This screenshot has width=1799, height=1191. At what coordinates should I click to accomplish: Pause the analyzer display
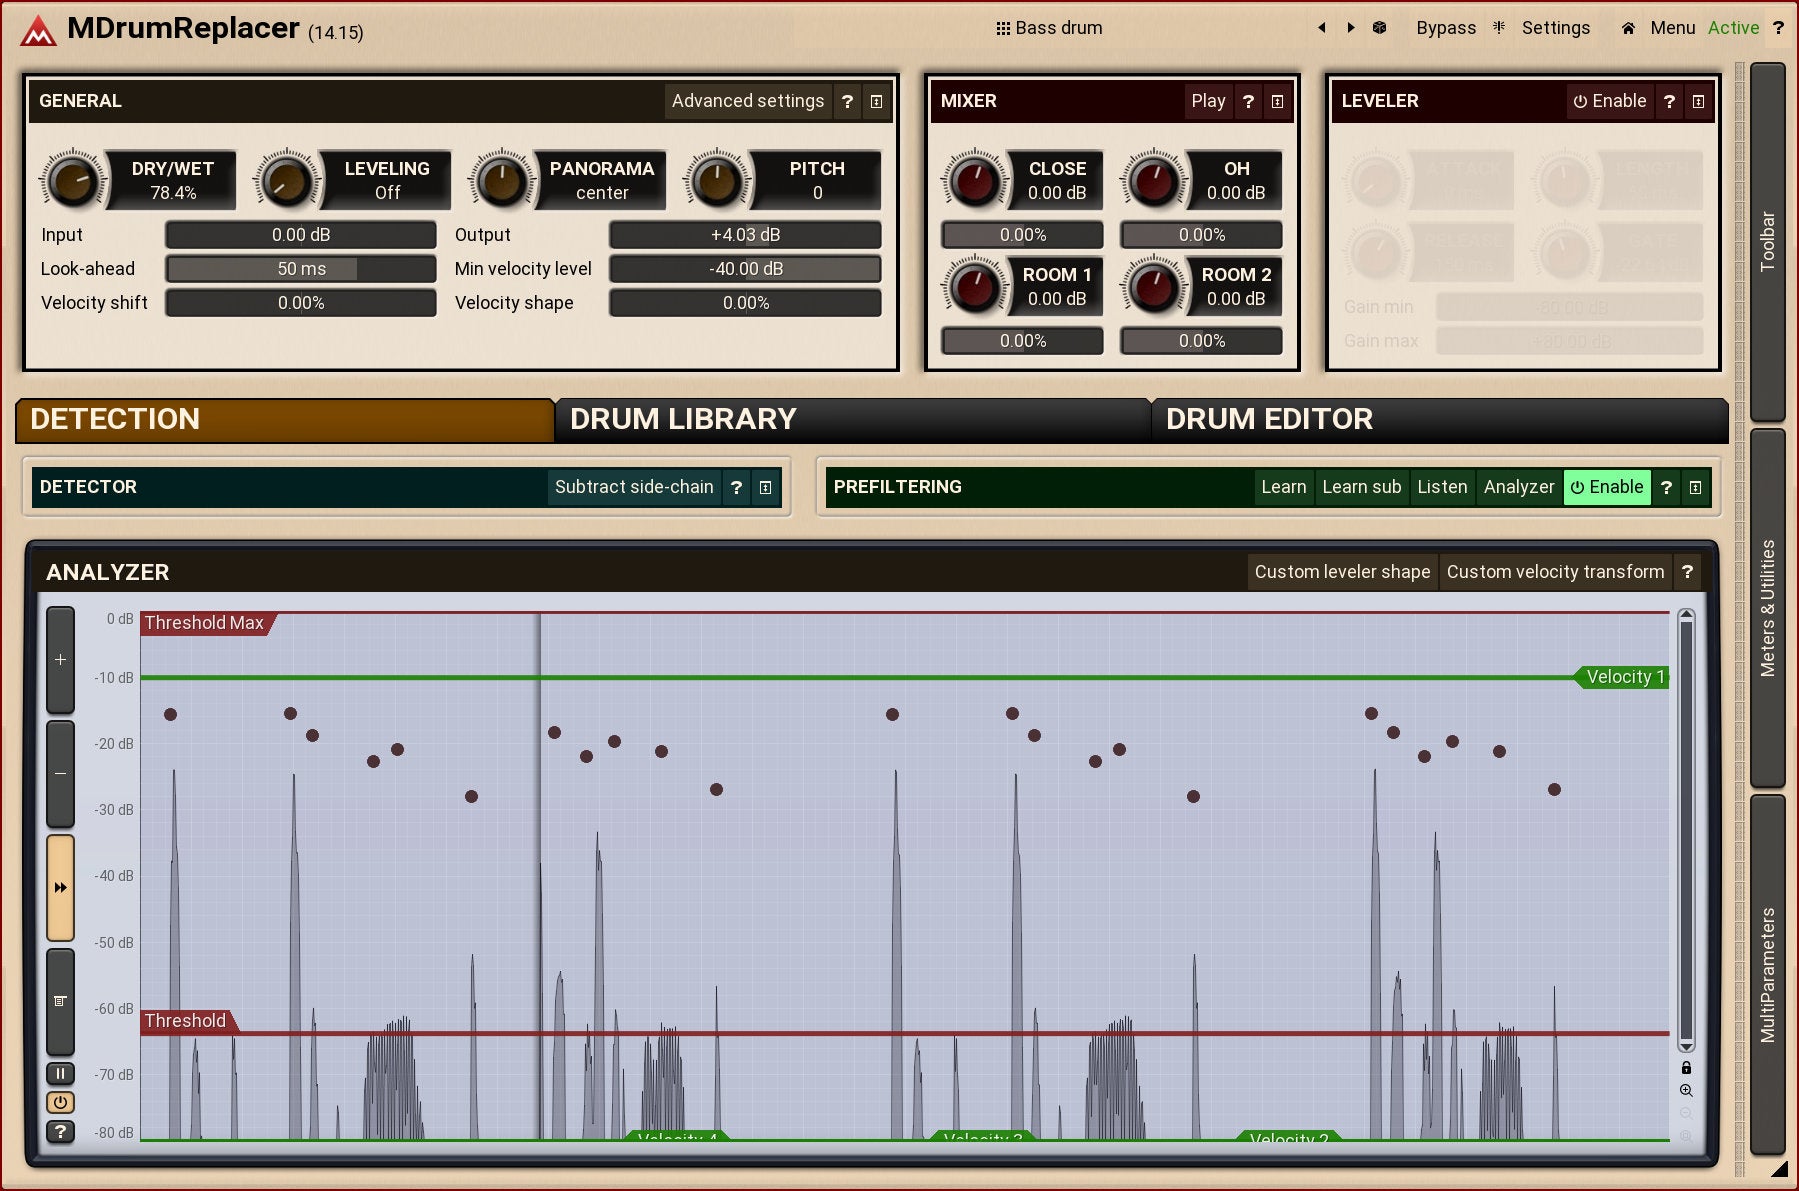click(x=60, y=1074)
